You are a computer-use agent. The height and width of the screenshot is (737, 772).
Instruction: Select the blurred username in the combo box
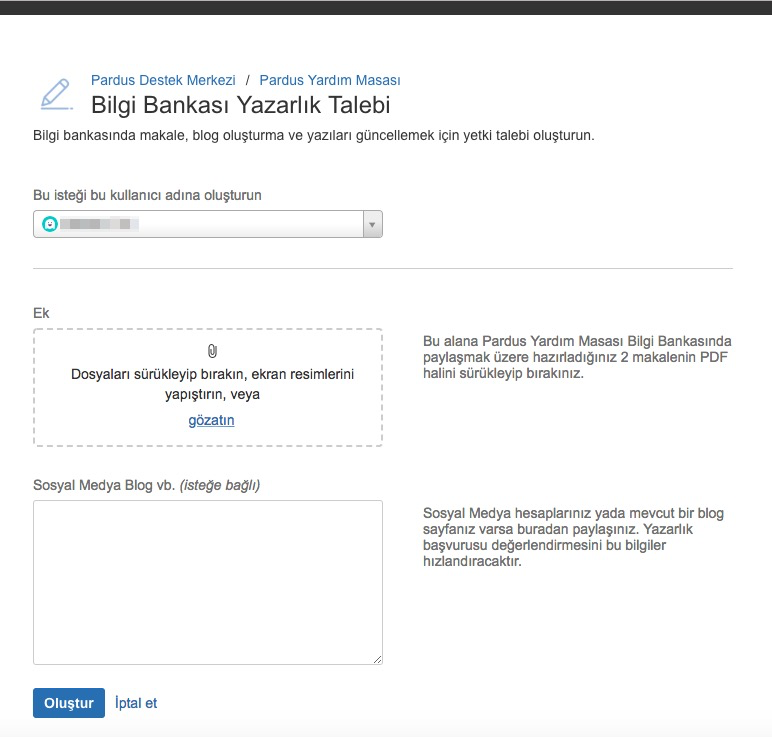click(x=98, y=224)
